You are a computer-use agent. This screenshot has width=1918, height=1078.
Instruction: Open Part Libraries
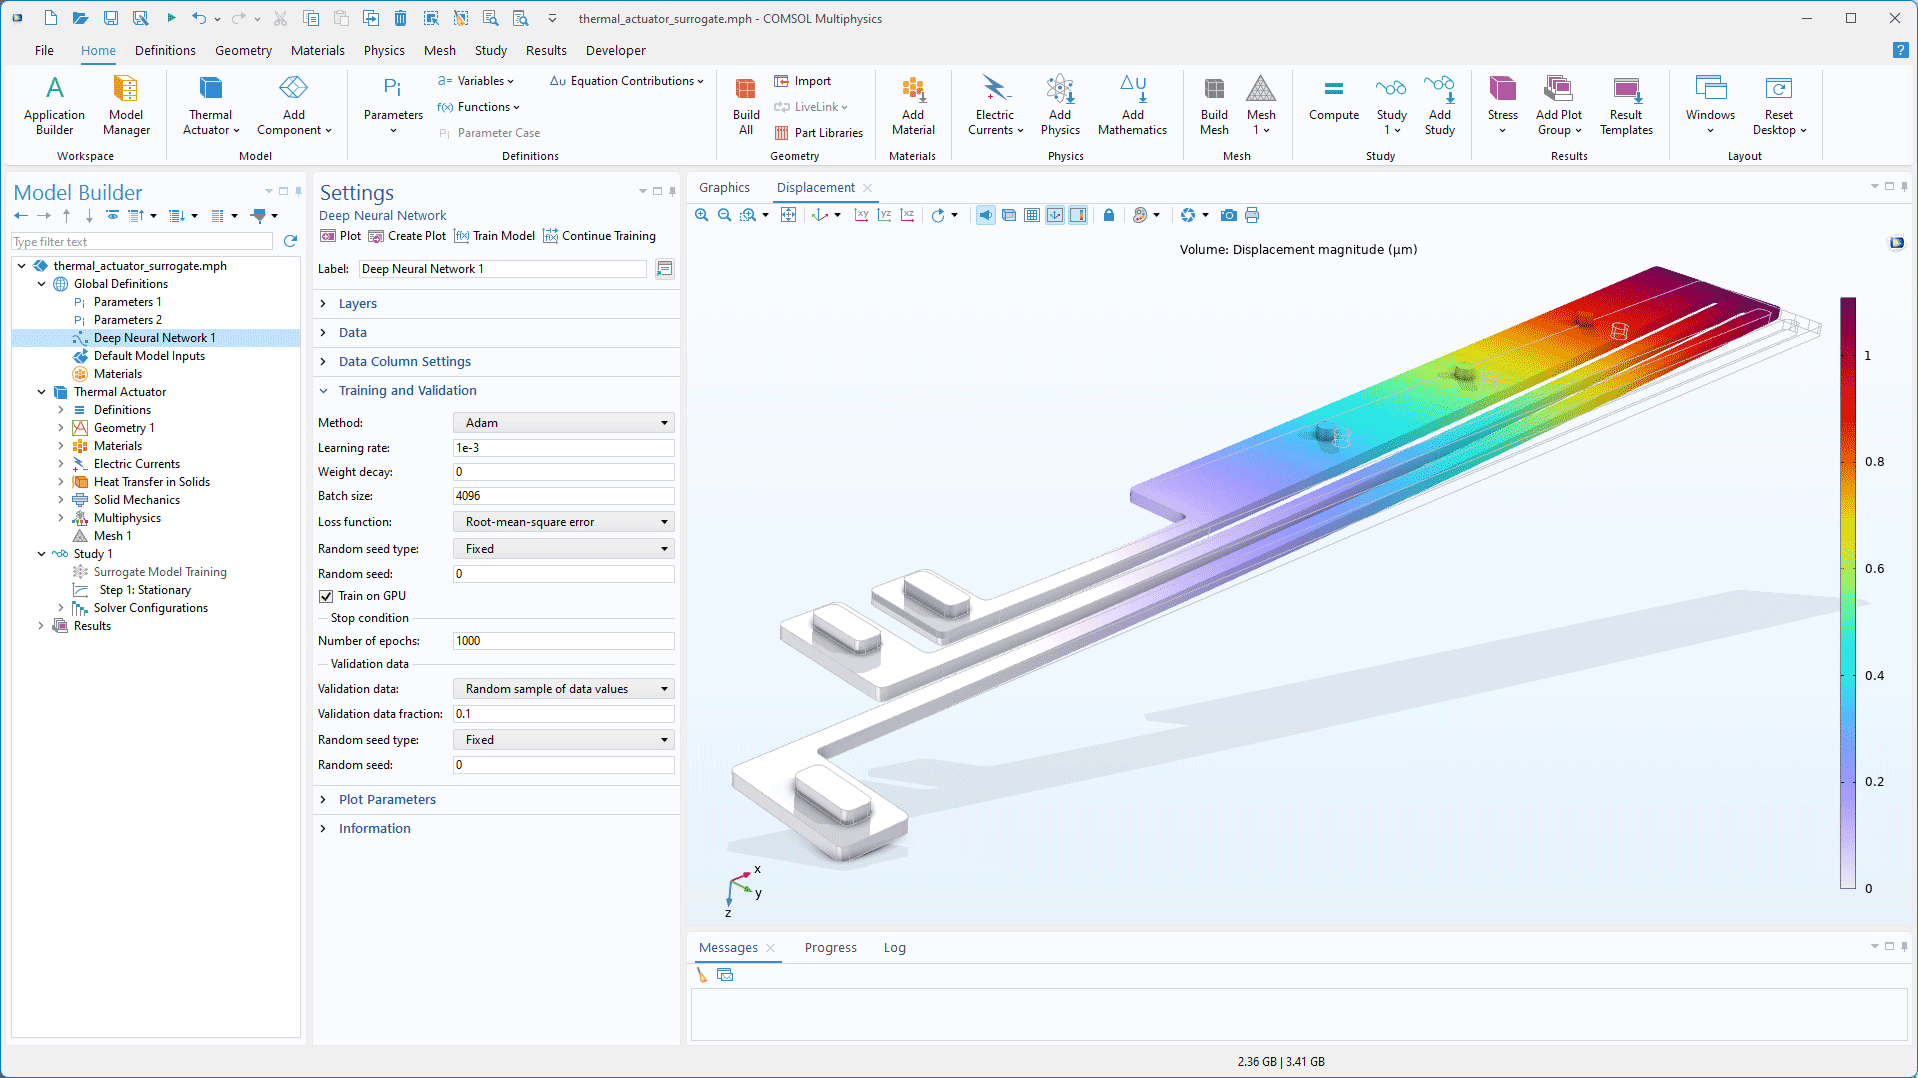pyautogui.click(x=818, y=133)
